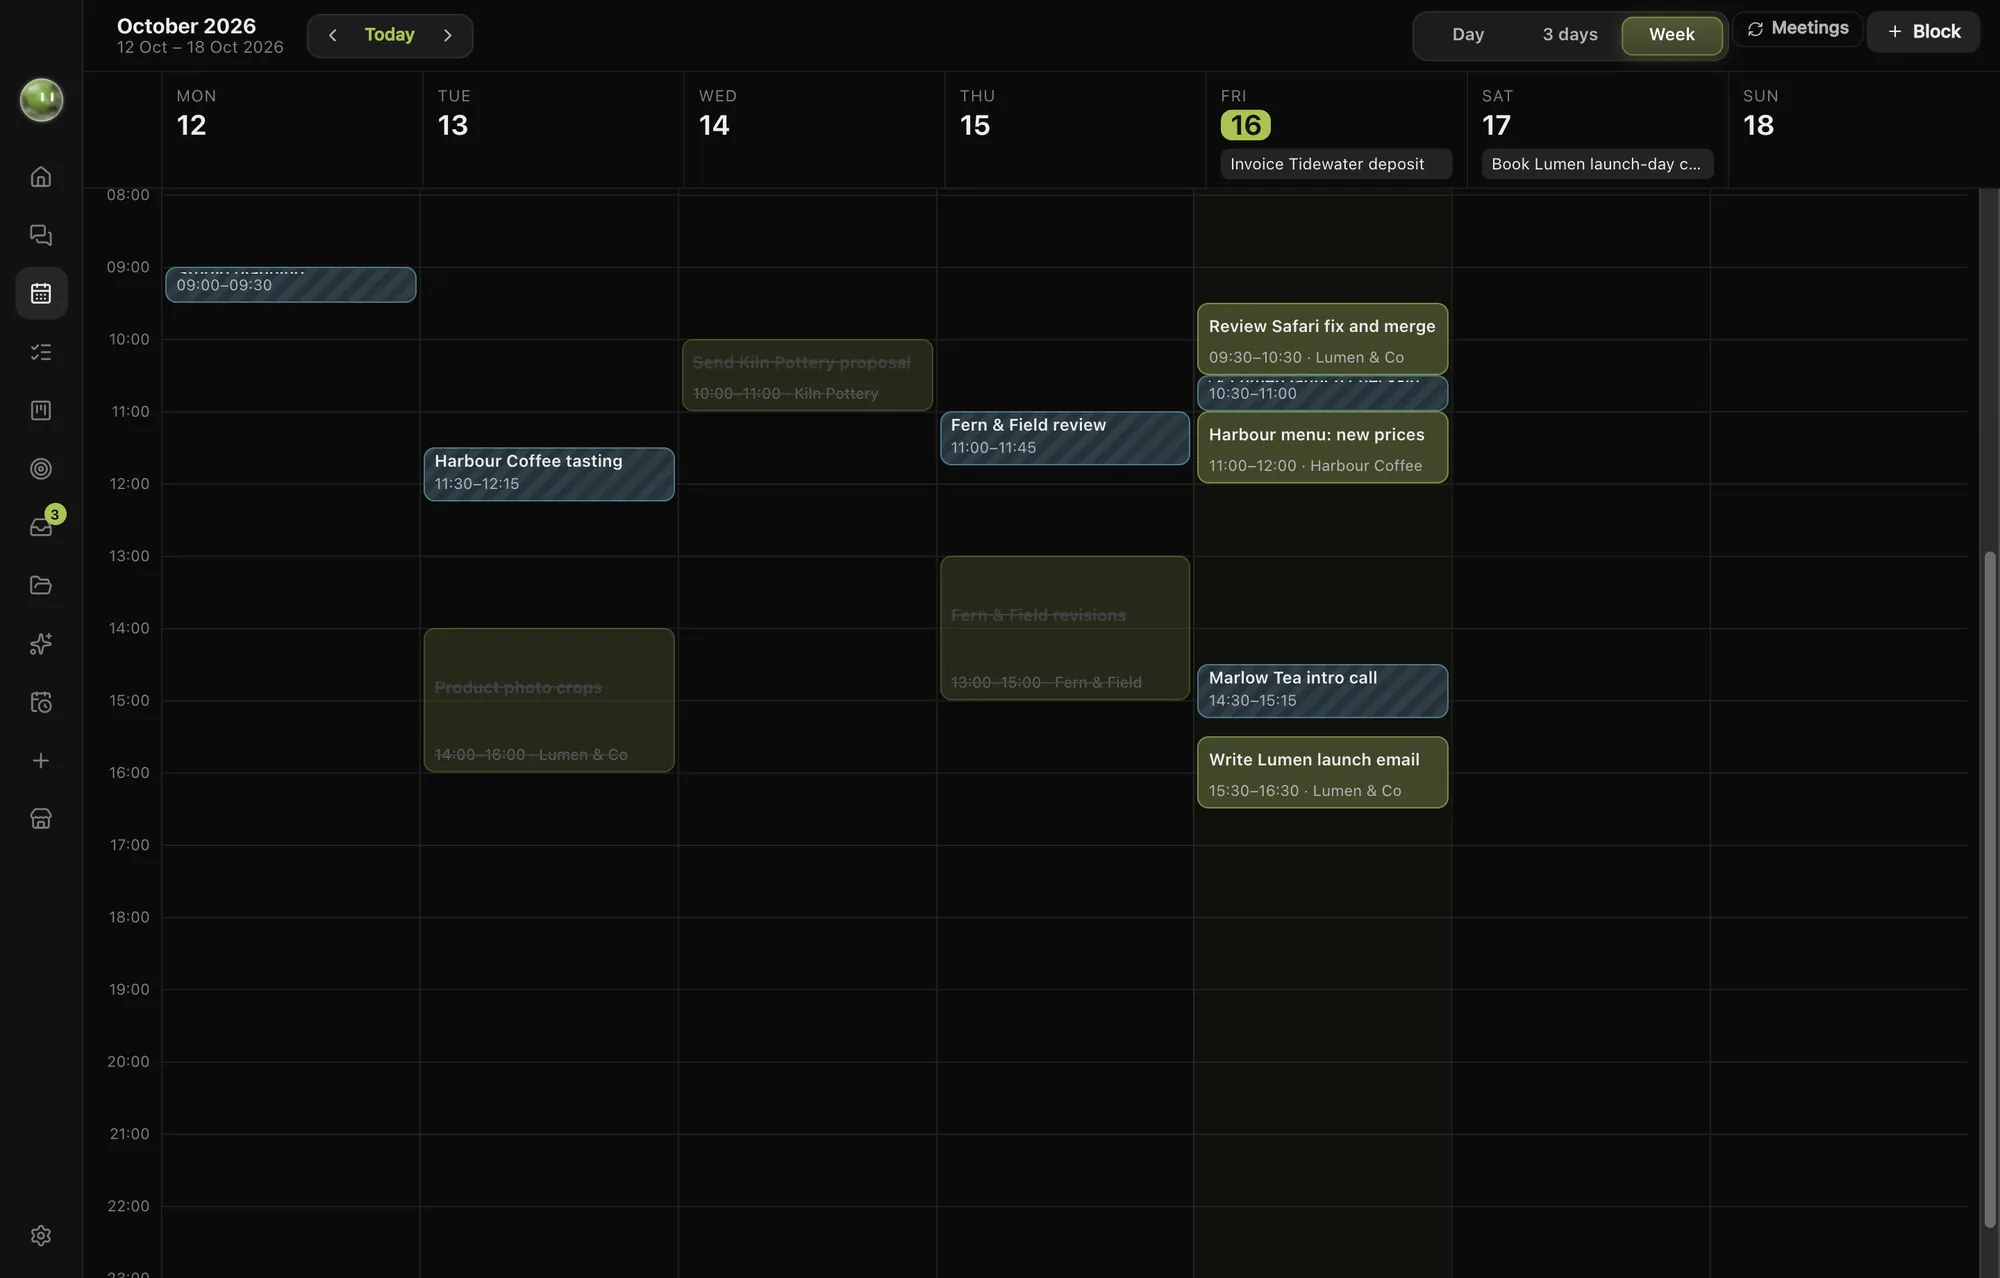Click the green profile avatar
The image size is (2000, 1278).
(41, 100)
